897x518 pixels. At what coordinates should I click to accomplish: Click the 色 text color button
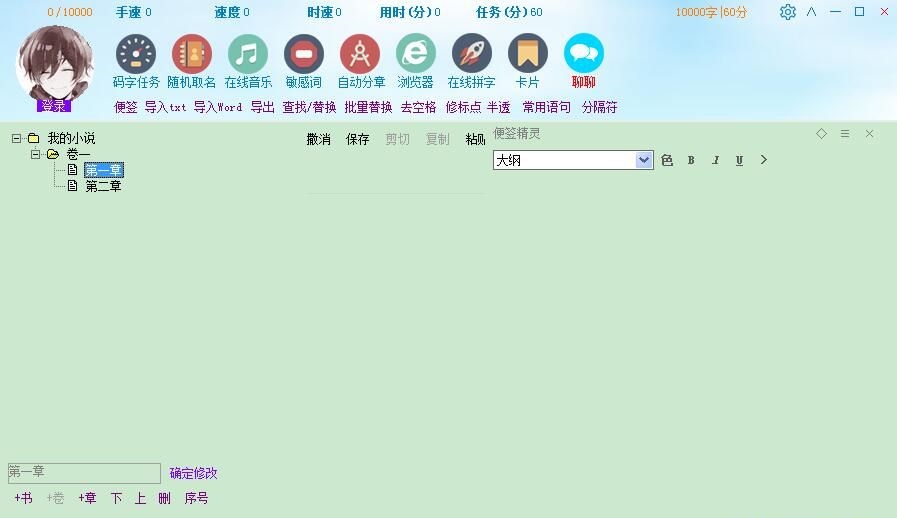667,160
